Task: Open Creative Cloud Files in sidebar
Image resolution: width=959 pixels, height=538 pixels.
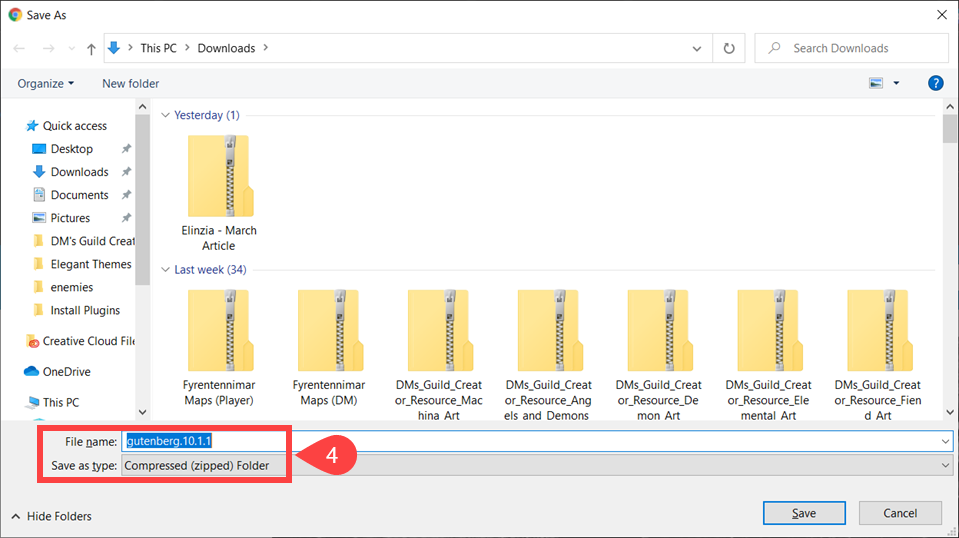Action: 88,341
